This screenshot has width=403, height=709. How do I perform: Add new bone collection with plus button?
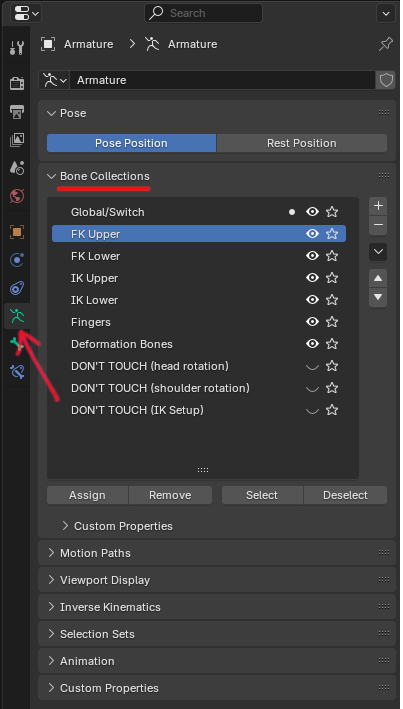click(378, 206)
